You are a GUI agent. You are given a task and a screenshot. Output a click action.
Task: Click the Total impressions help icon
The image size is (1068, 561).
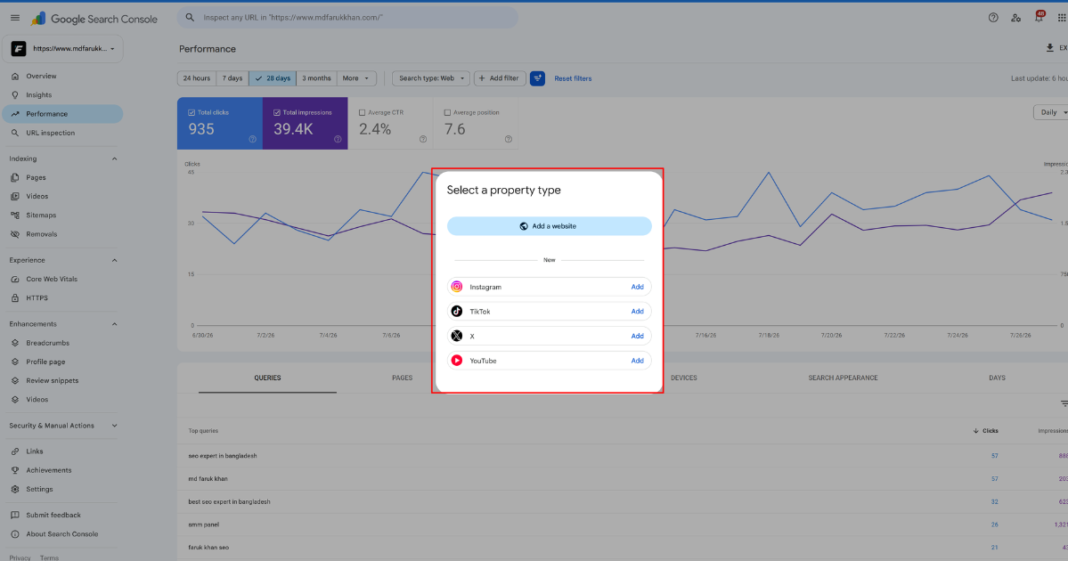click(x=338, y=139)
